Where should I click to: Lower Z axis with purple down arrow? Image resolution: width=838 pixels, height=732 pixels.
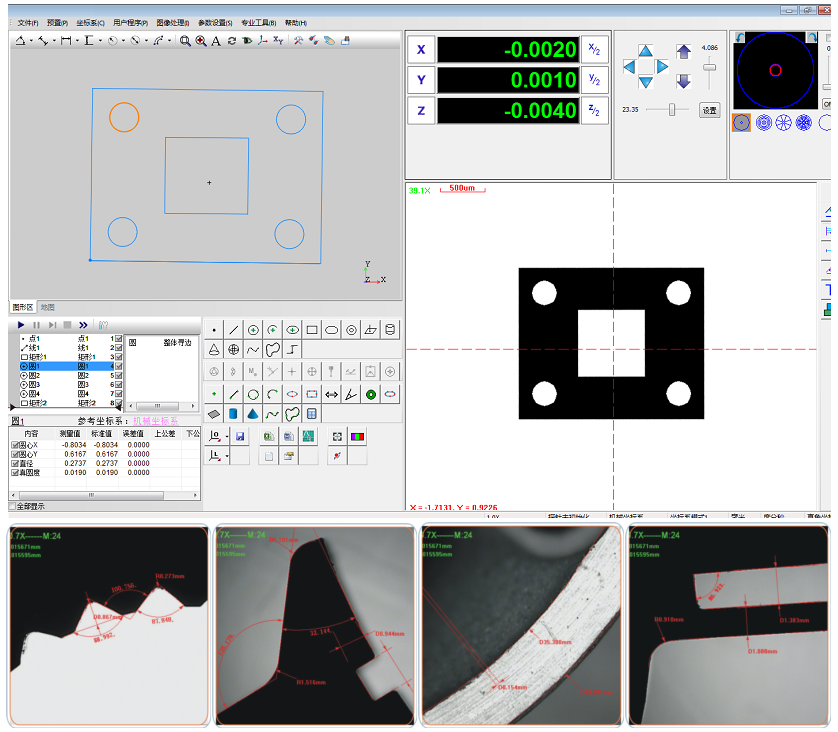[x=684, y=81]
